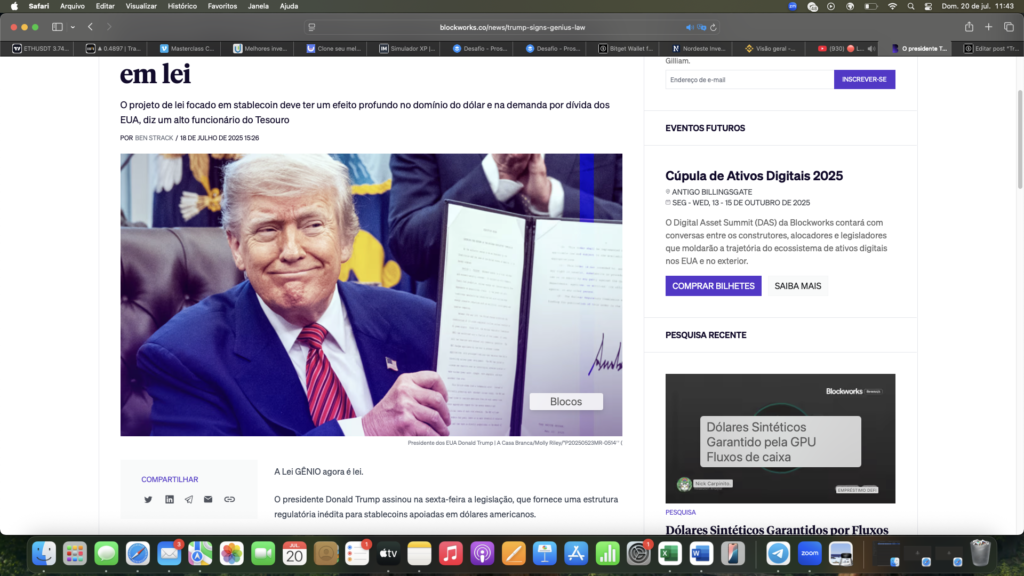The image size is (1024, 576).
Task: Open Spotlight search in the menu bar
Action: [911, 7]
